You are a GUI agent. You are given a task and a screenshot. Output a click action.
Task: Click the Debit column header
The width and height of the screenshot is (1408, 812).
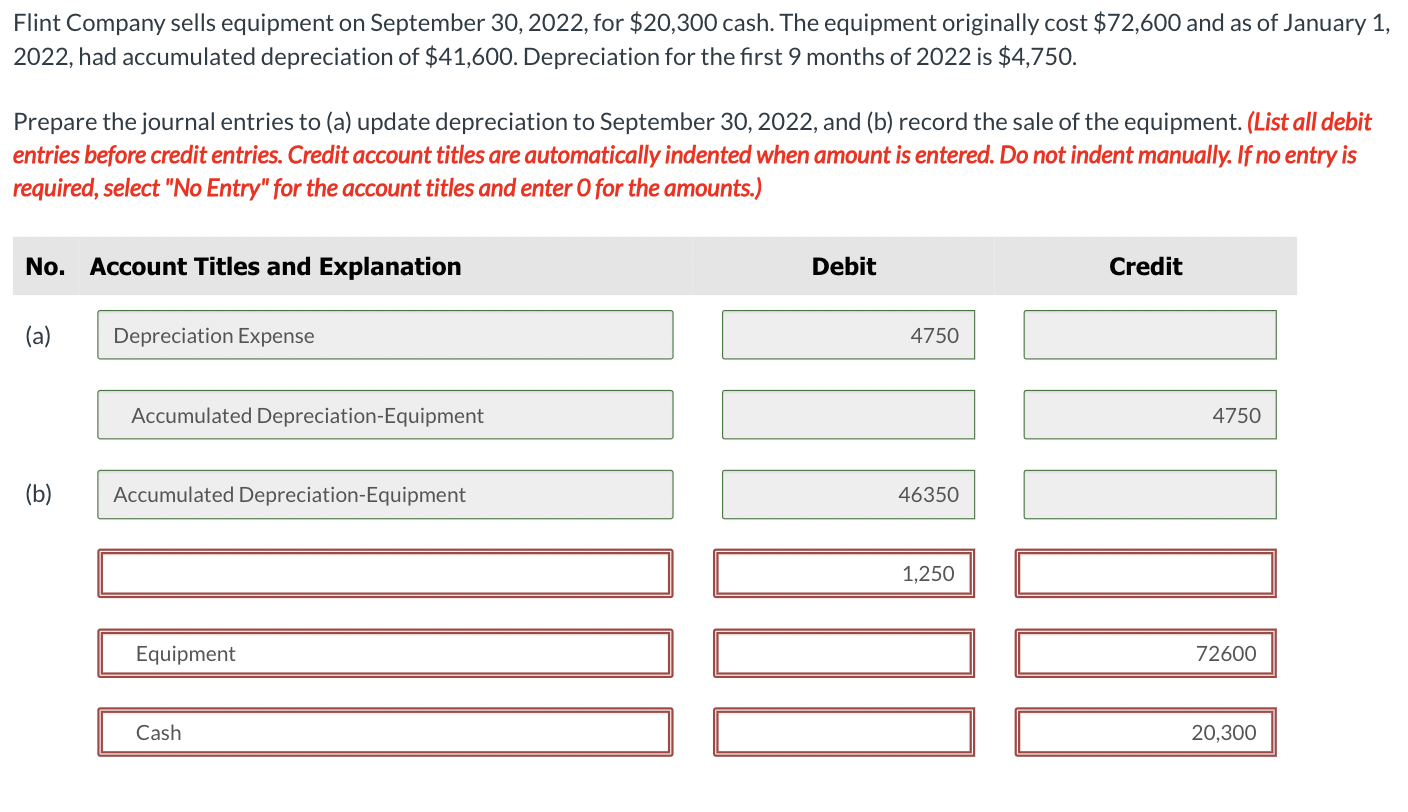[x=843, y=266]
